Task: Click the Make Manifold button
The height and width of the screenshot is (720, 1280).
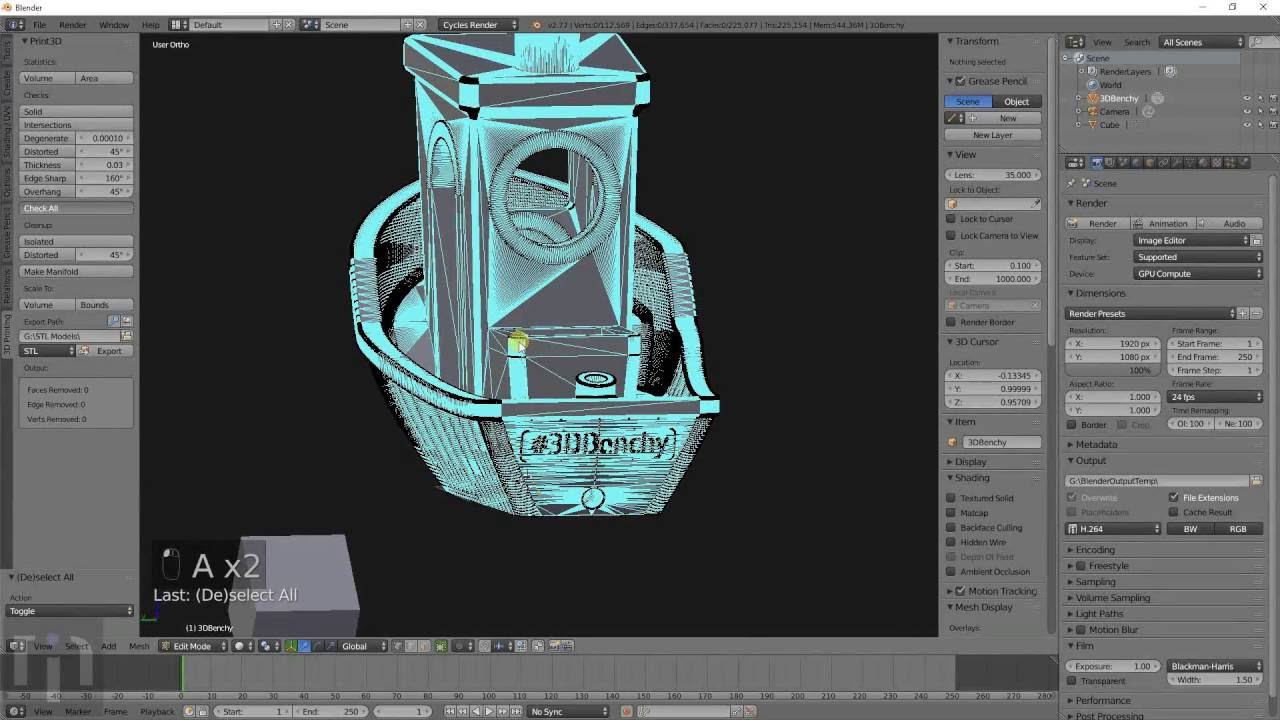Action: click(77, 271)
